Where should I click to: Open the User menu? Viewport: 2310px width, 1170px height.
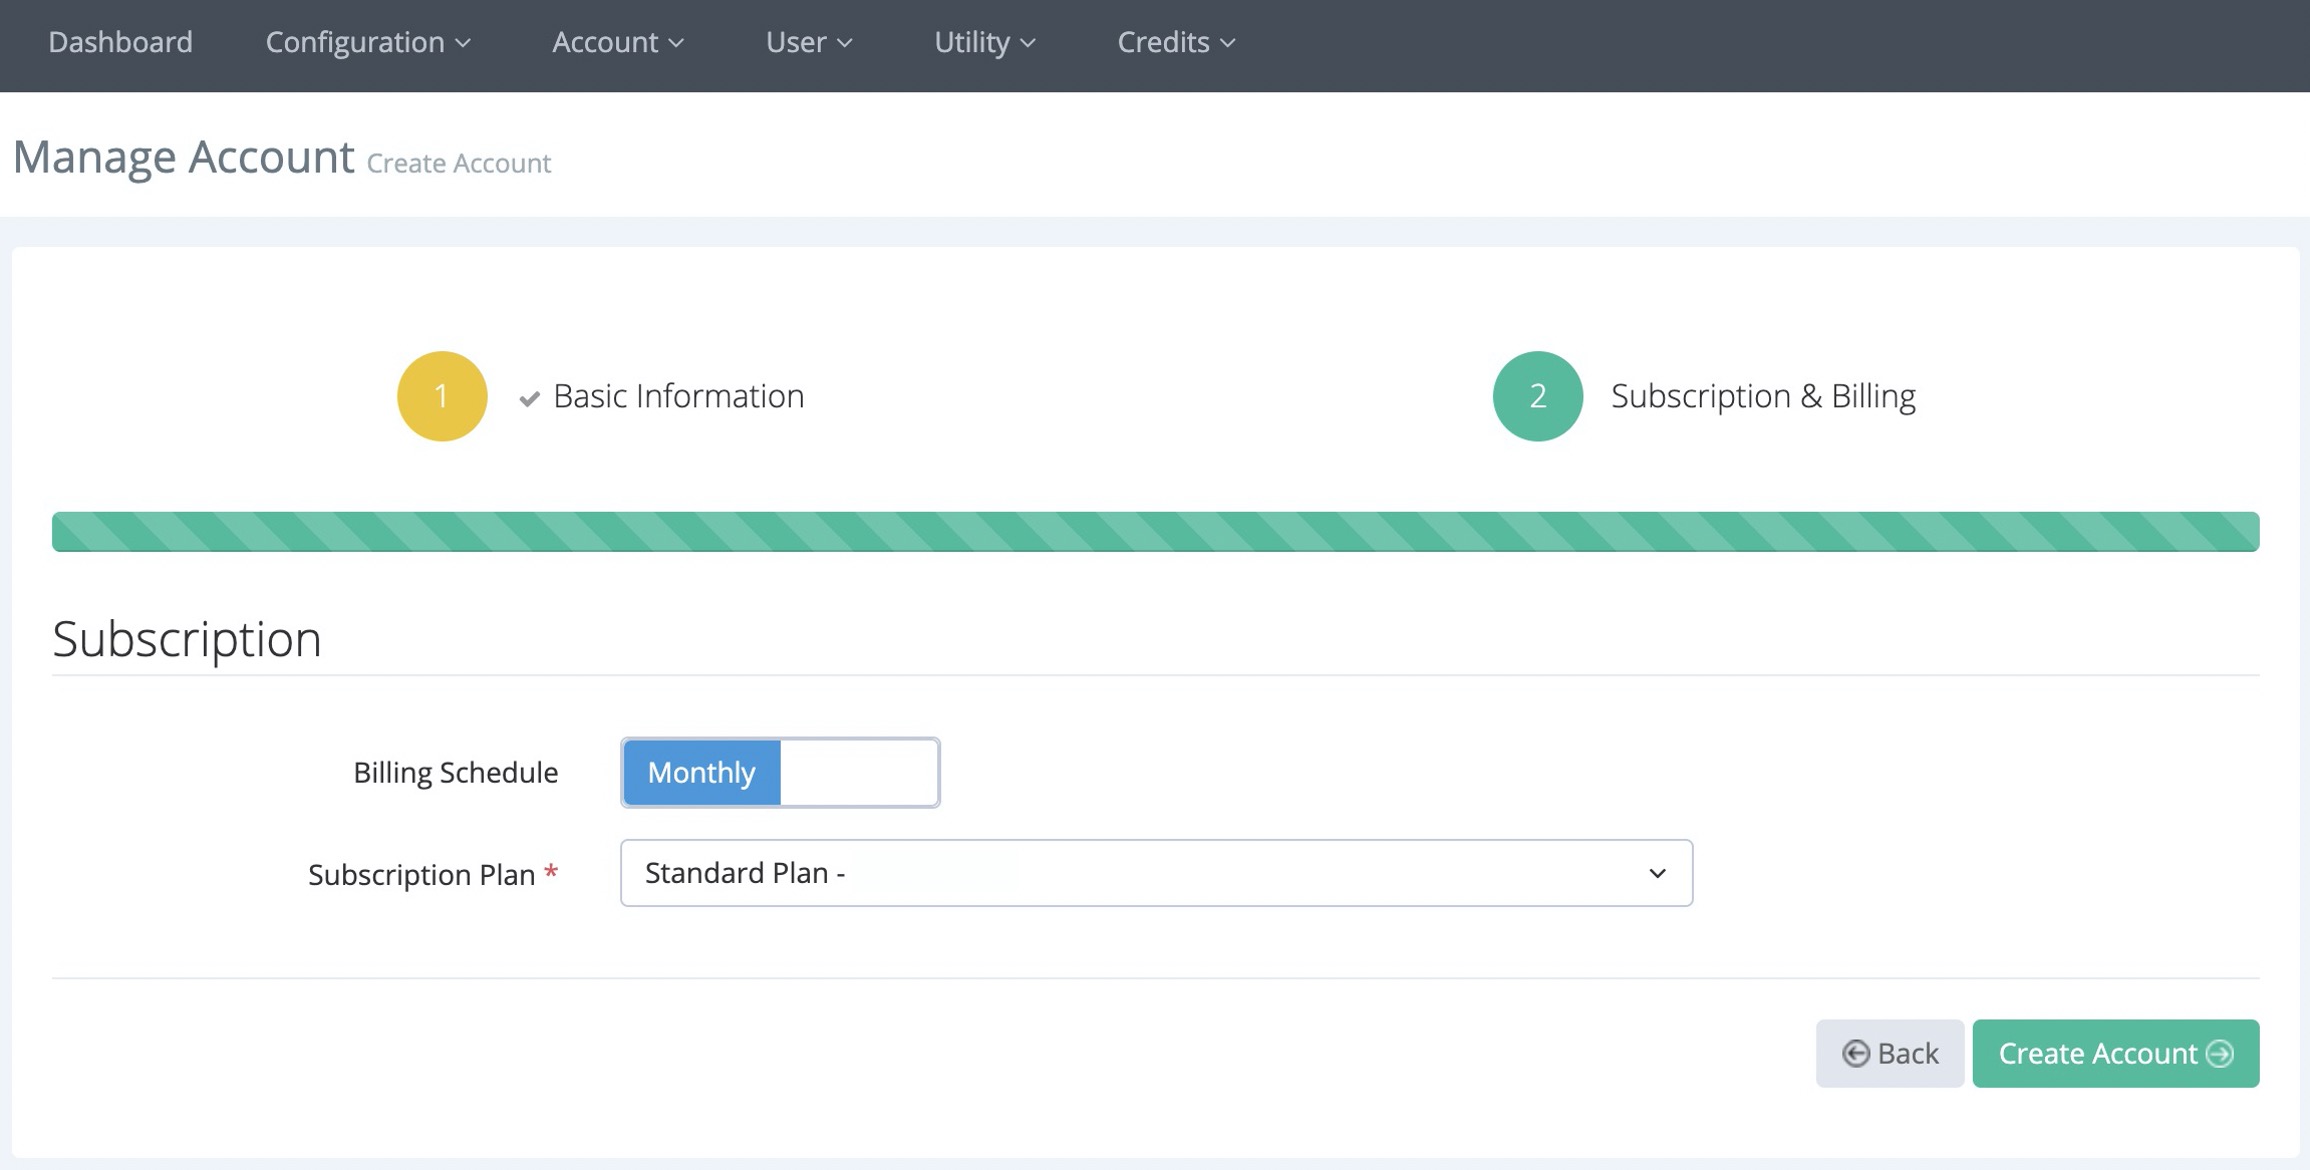(x=808, y=42)
